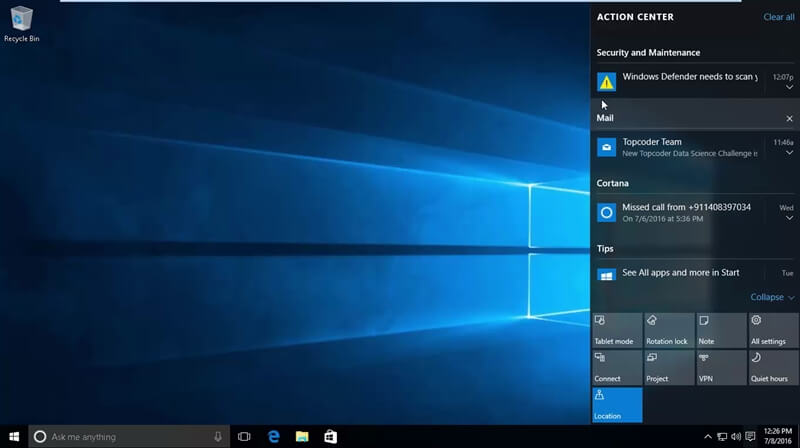Click Clear all notifications link
800x448 pixels.
pos(779,17)
